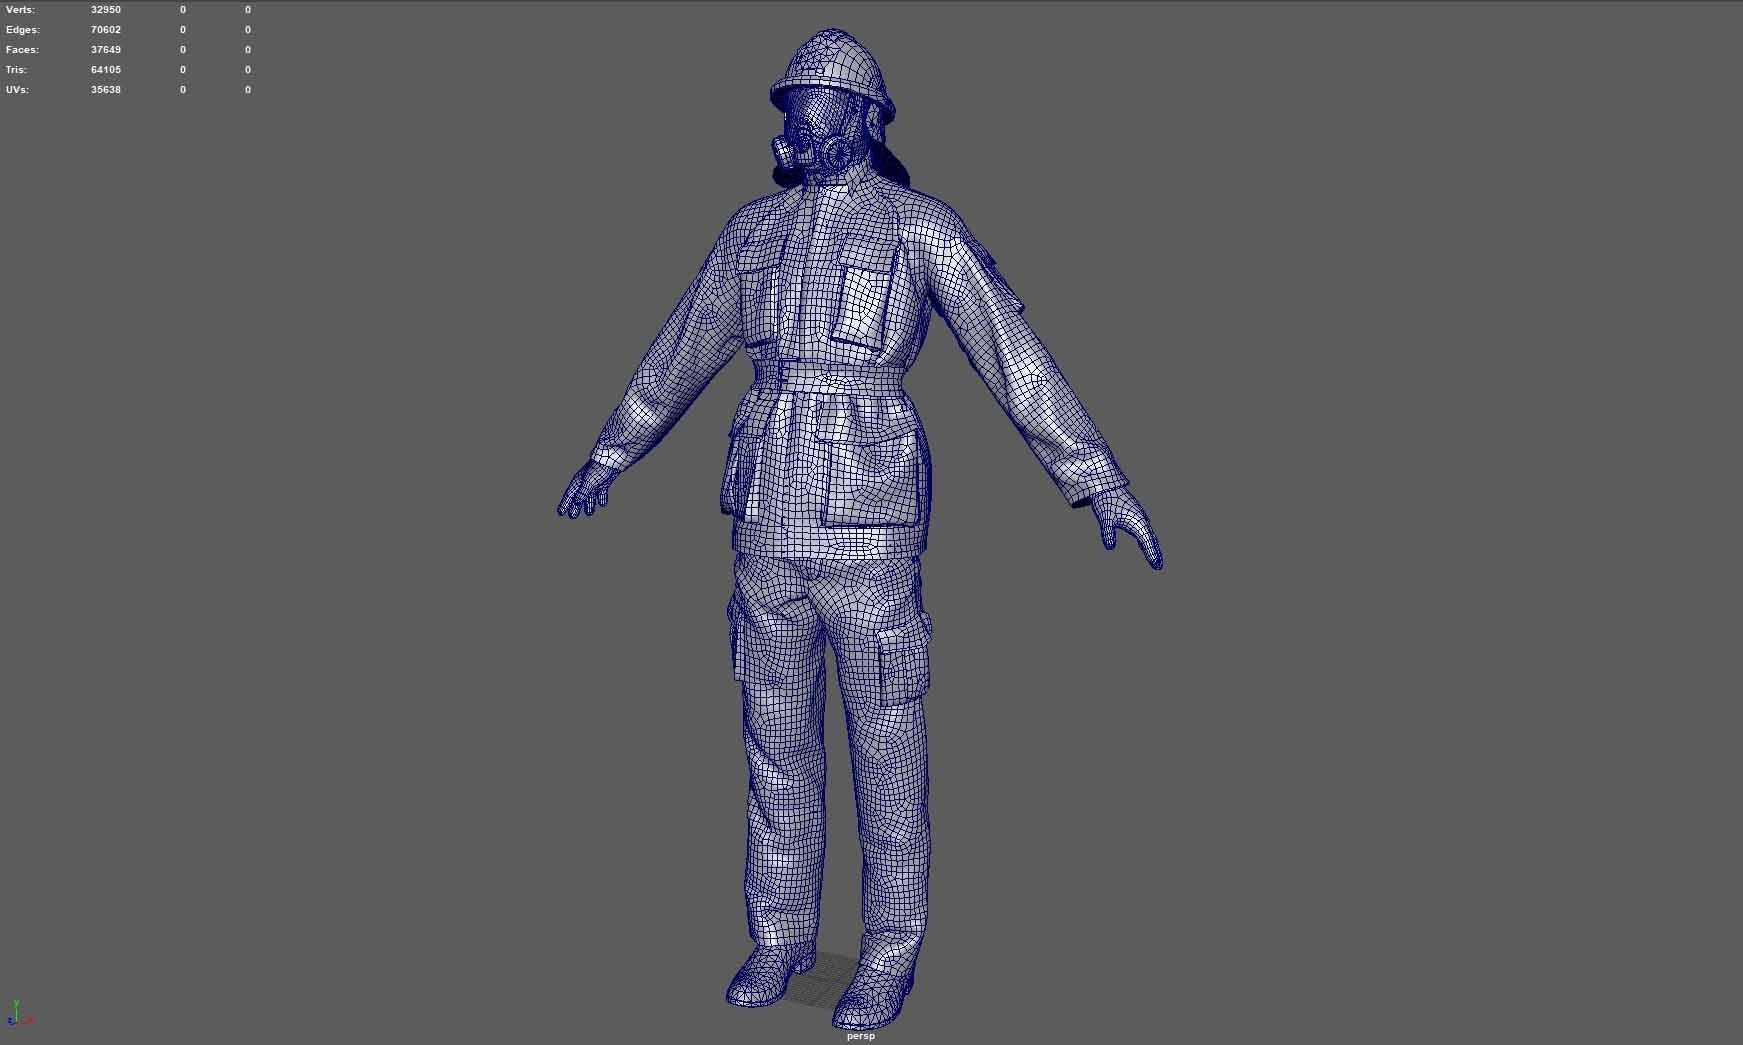The image size is (1743, 1045).
Task: Click the Edges count readout
Action: click(106, 29)
